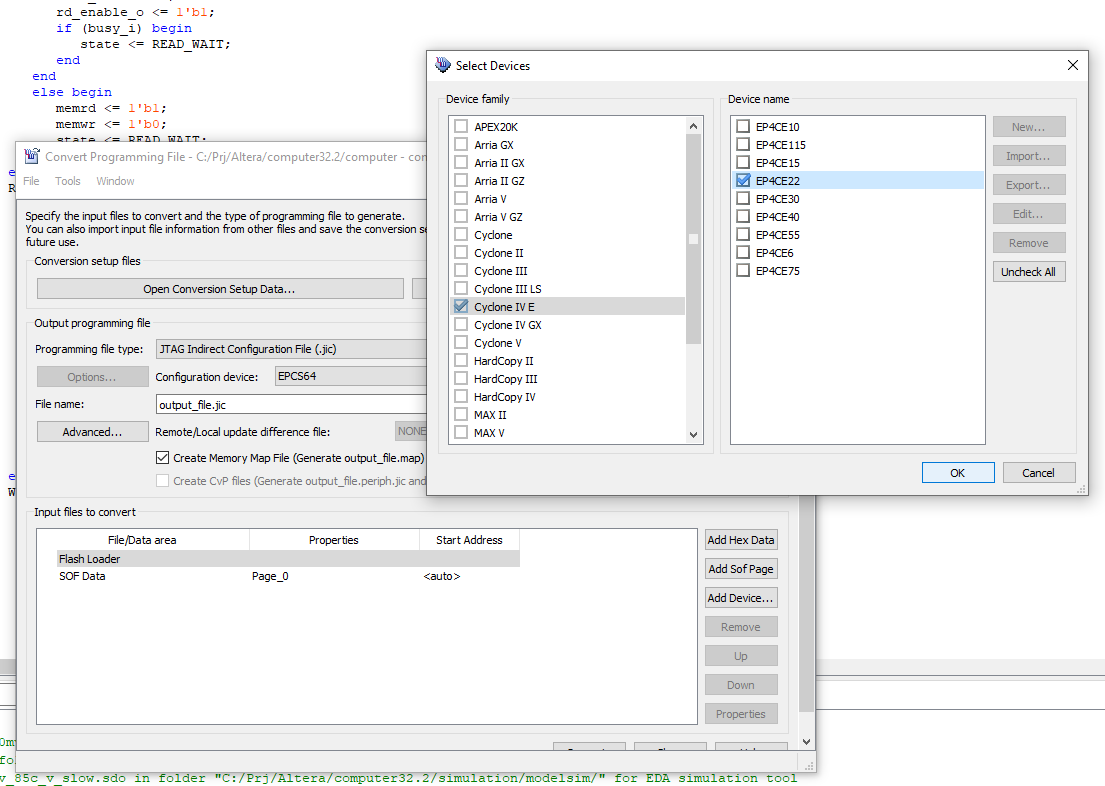Check the EP4CE6 device
Image resolution: width=1105 pixels, height=786 pixels.
(x=743, y=252)
